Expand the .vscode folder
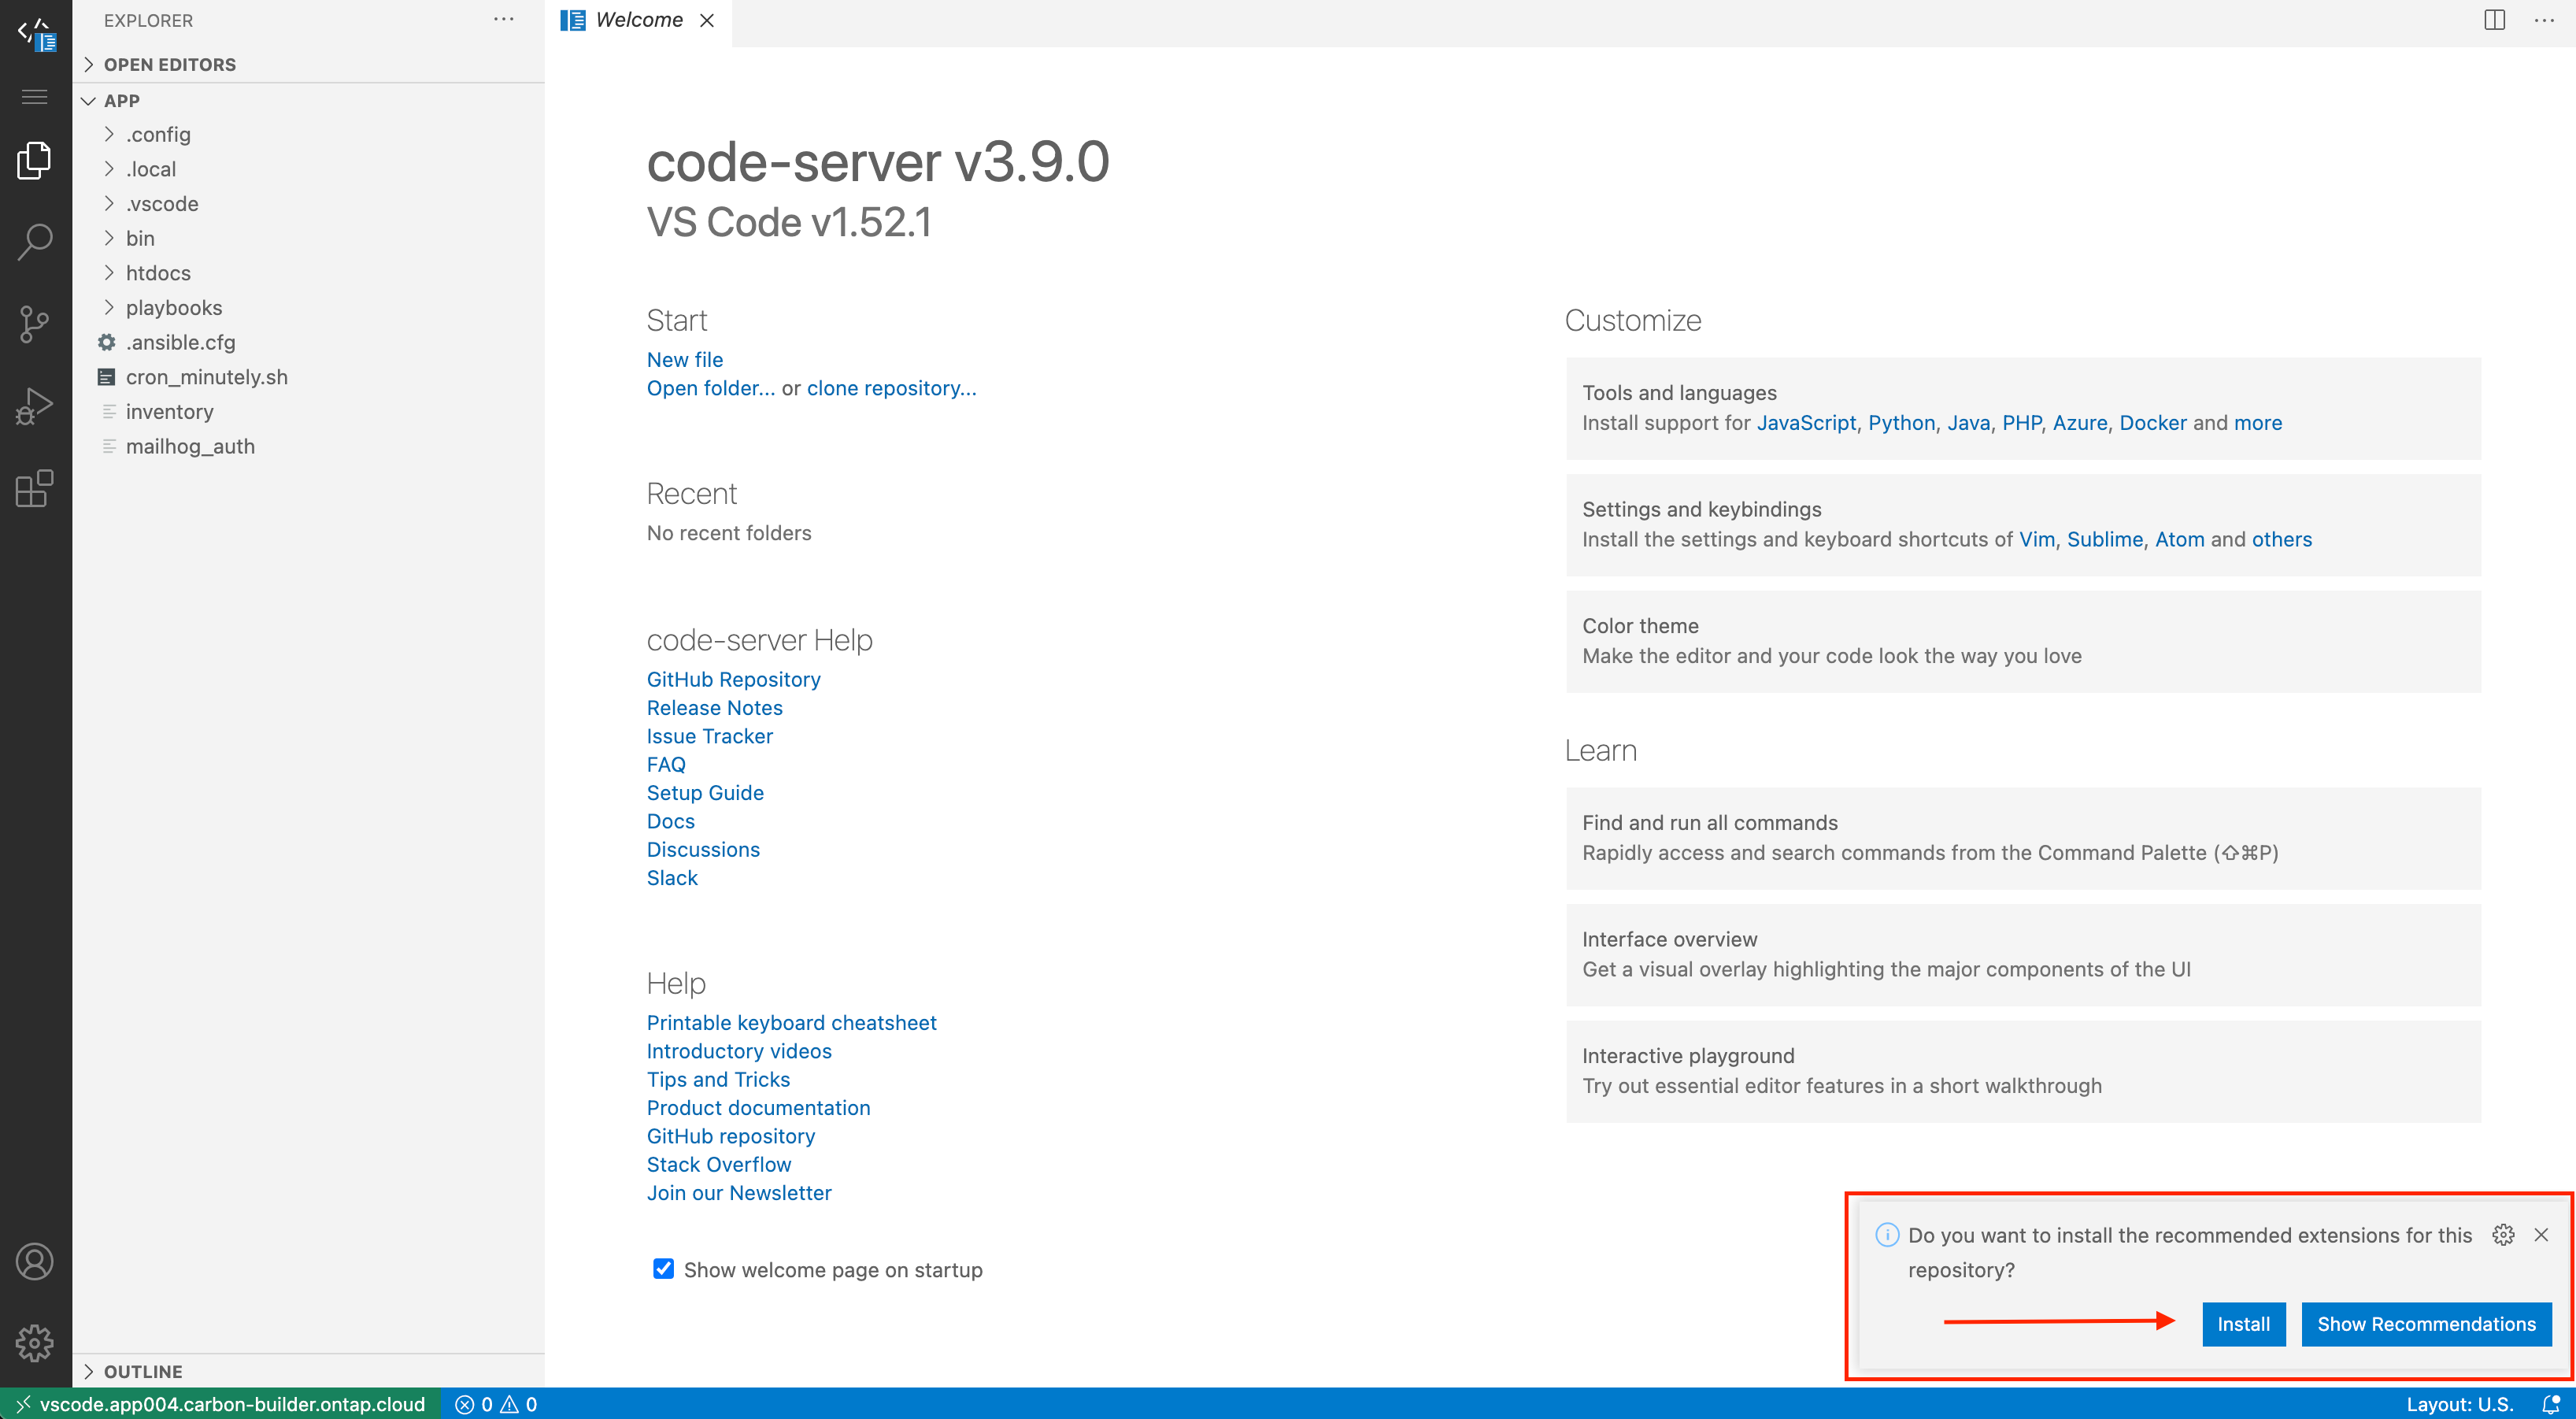This screenshot has width=2576, height=1419. pyautogui.click(x=162, y=202)
